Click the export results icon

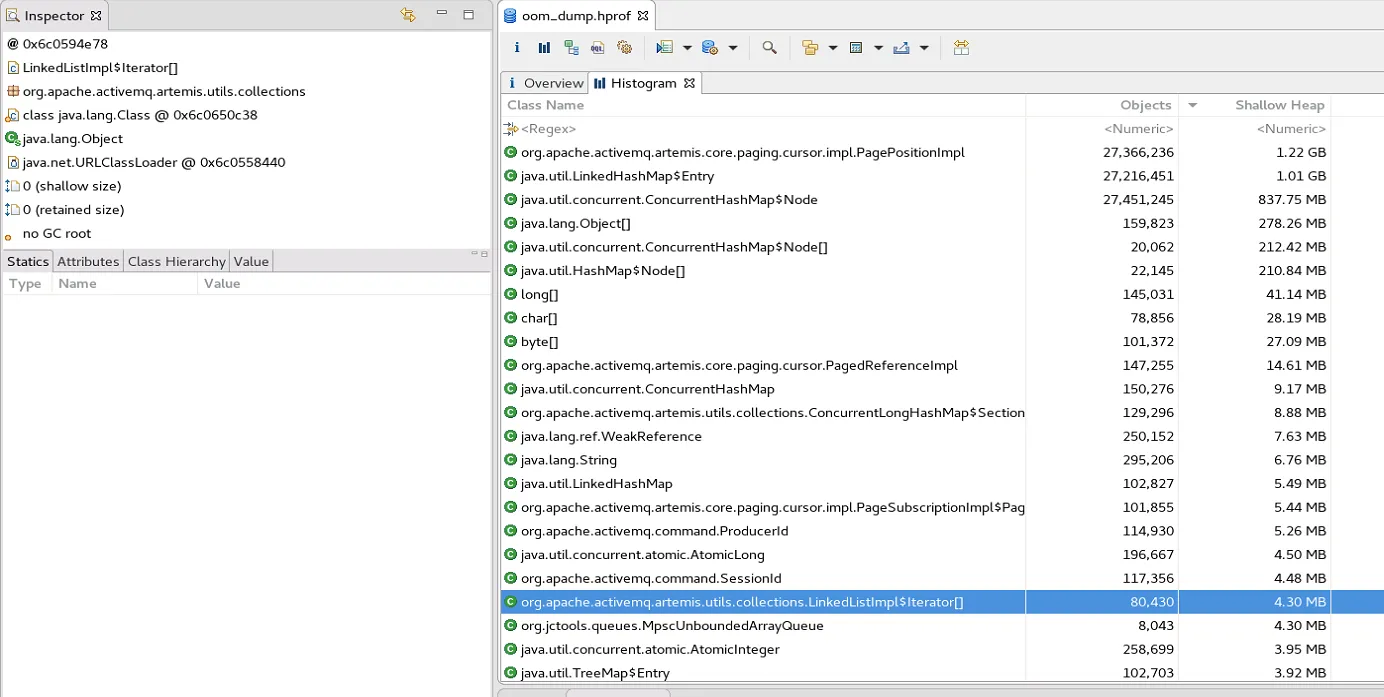(901, 47)
